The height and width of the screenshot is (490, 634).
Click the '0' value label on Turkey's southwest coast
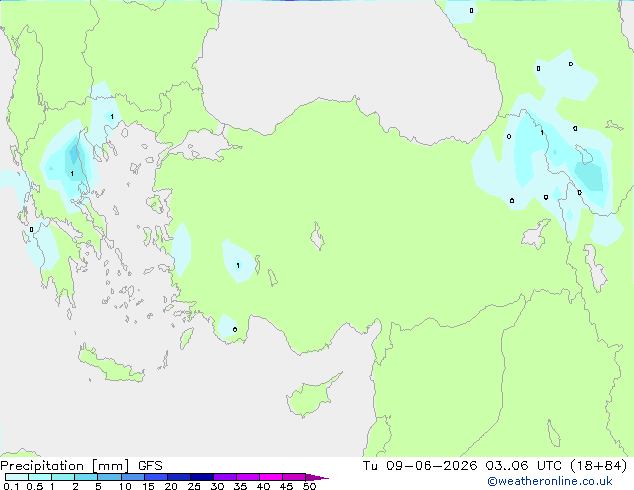click(235, 329)
